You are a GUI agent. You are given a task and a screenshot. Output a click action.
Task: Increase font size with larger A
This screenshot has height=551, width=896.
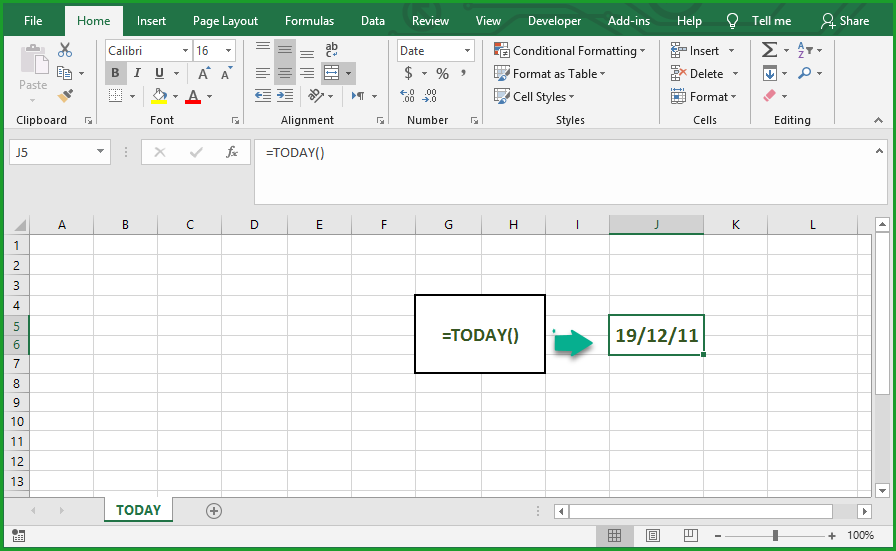[x=203, y=74]
